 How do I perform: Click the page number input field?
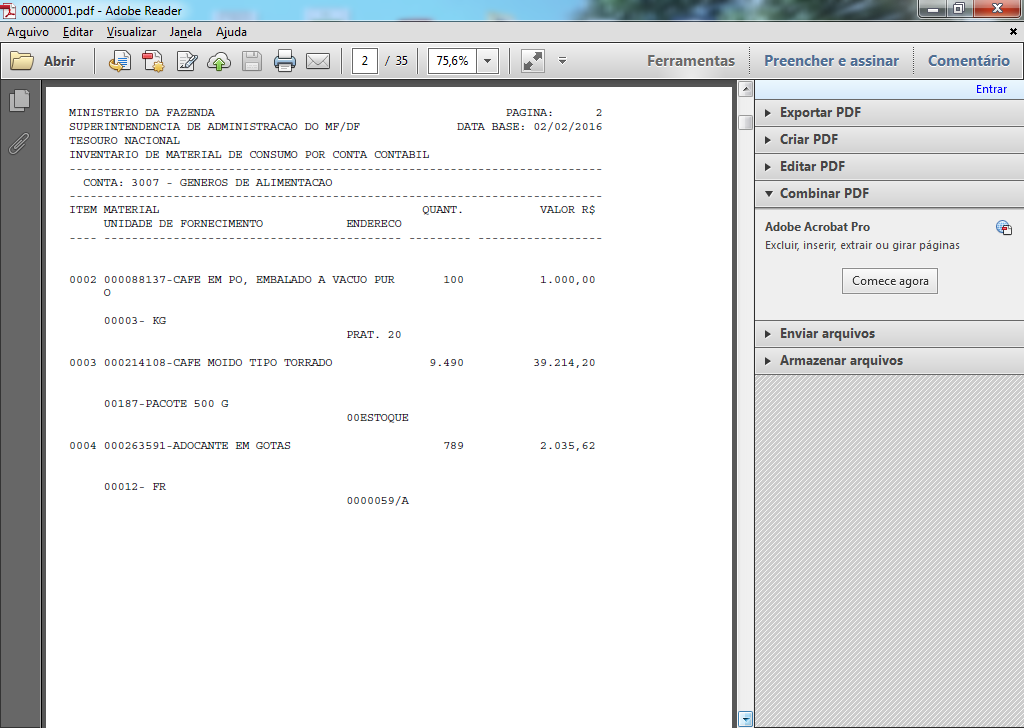(x=364, y=61)
